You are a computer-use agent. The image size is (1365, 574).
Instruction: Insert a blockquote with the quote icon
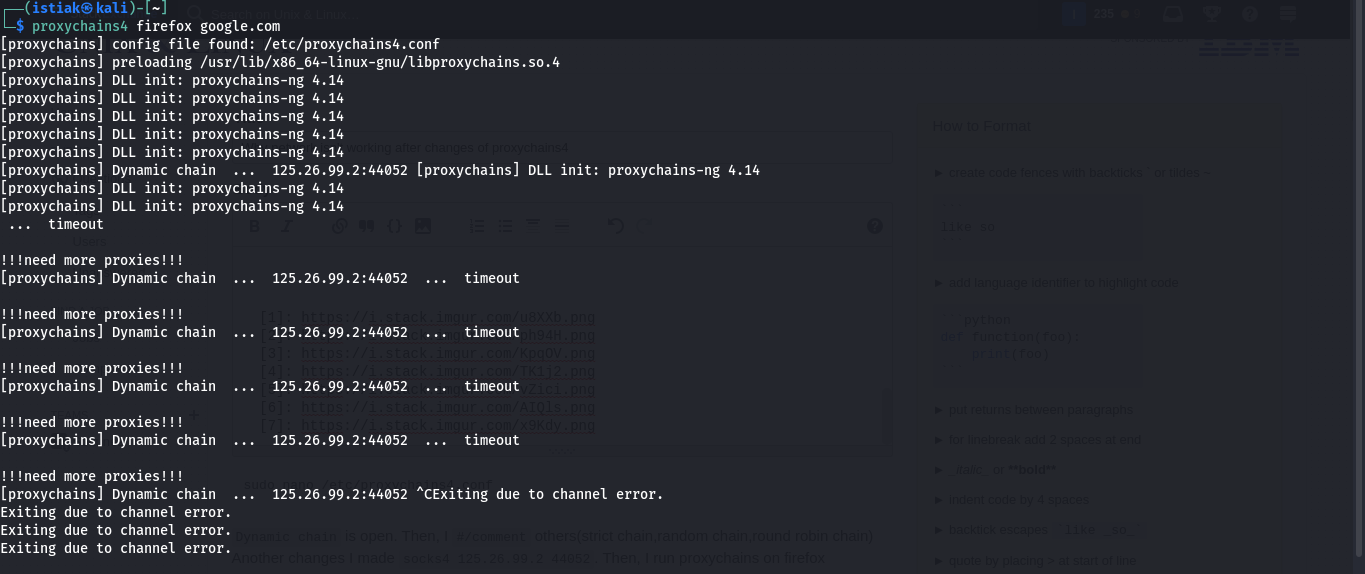coord(366,227)
